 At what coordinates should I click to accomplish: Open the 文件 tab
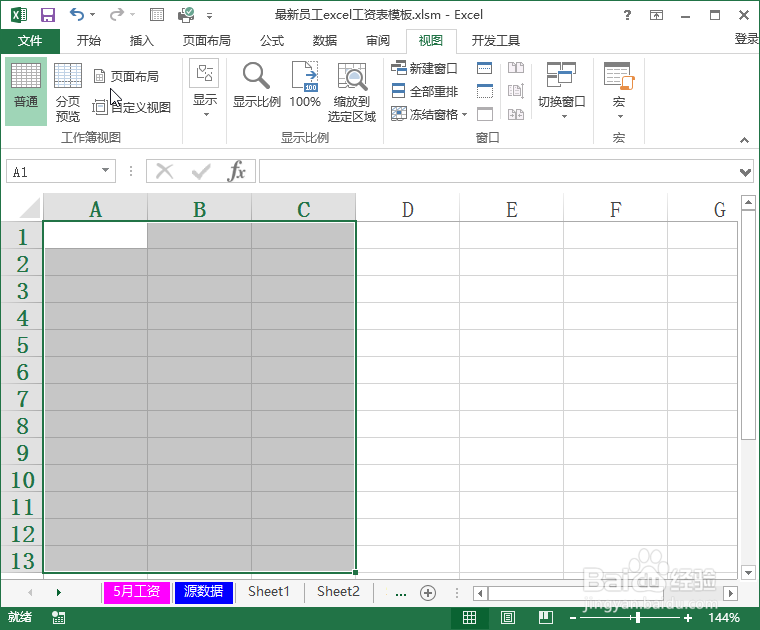(x=30, y=41)
